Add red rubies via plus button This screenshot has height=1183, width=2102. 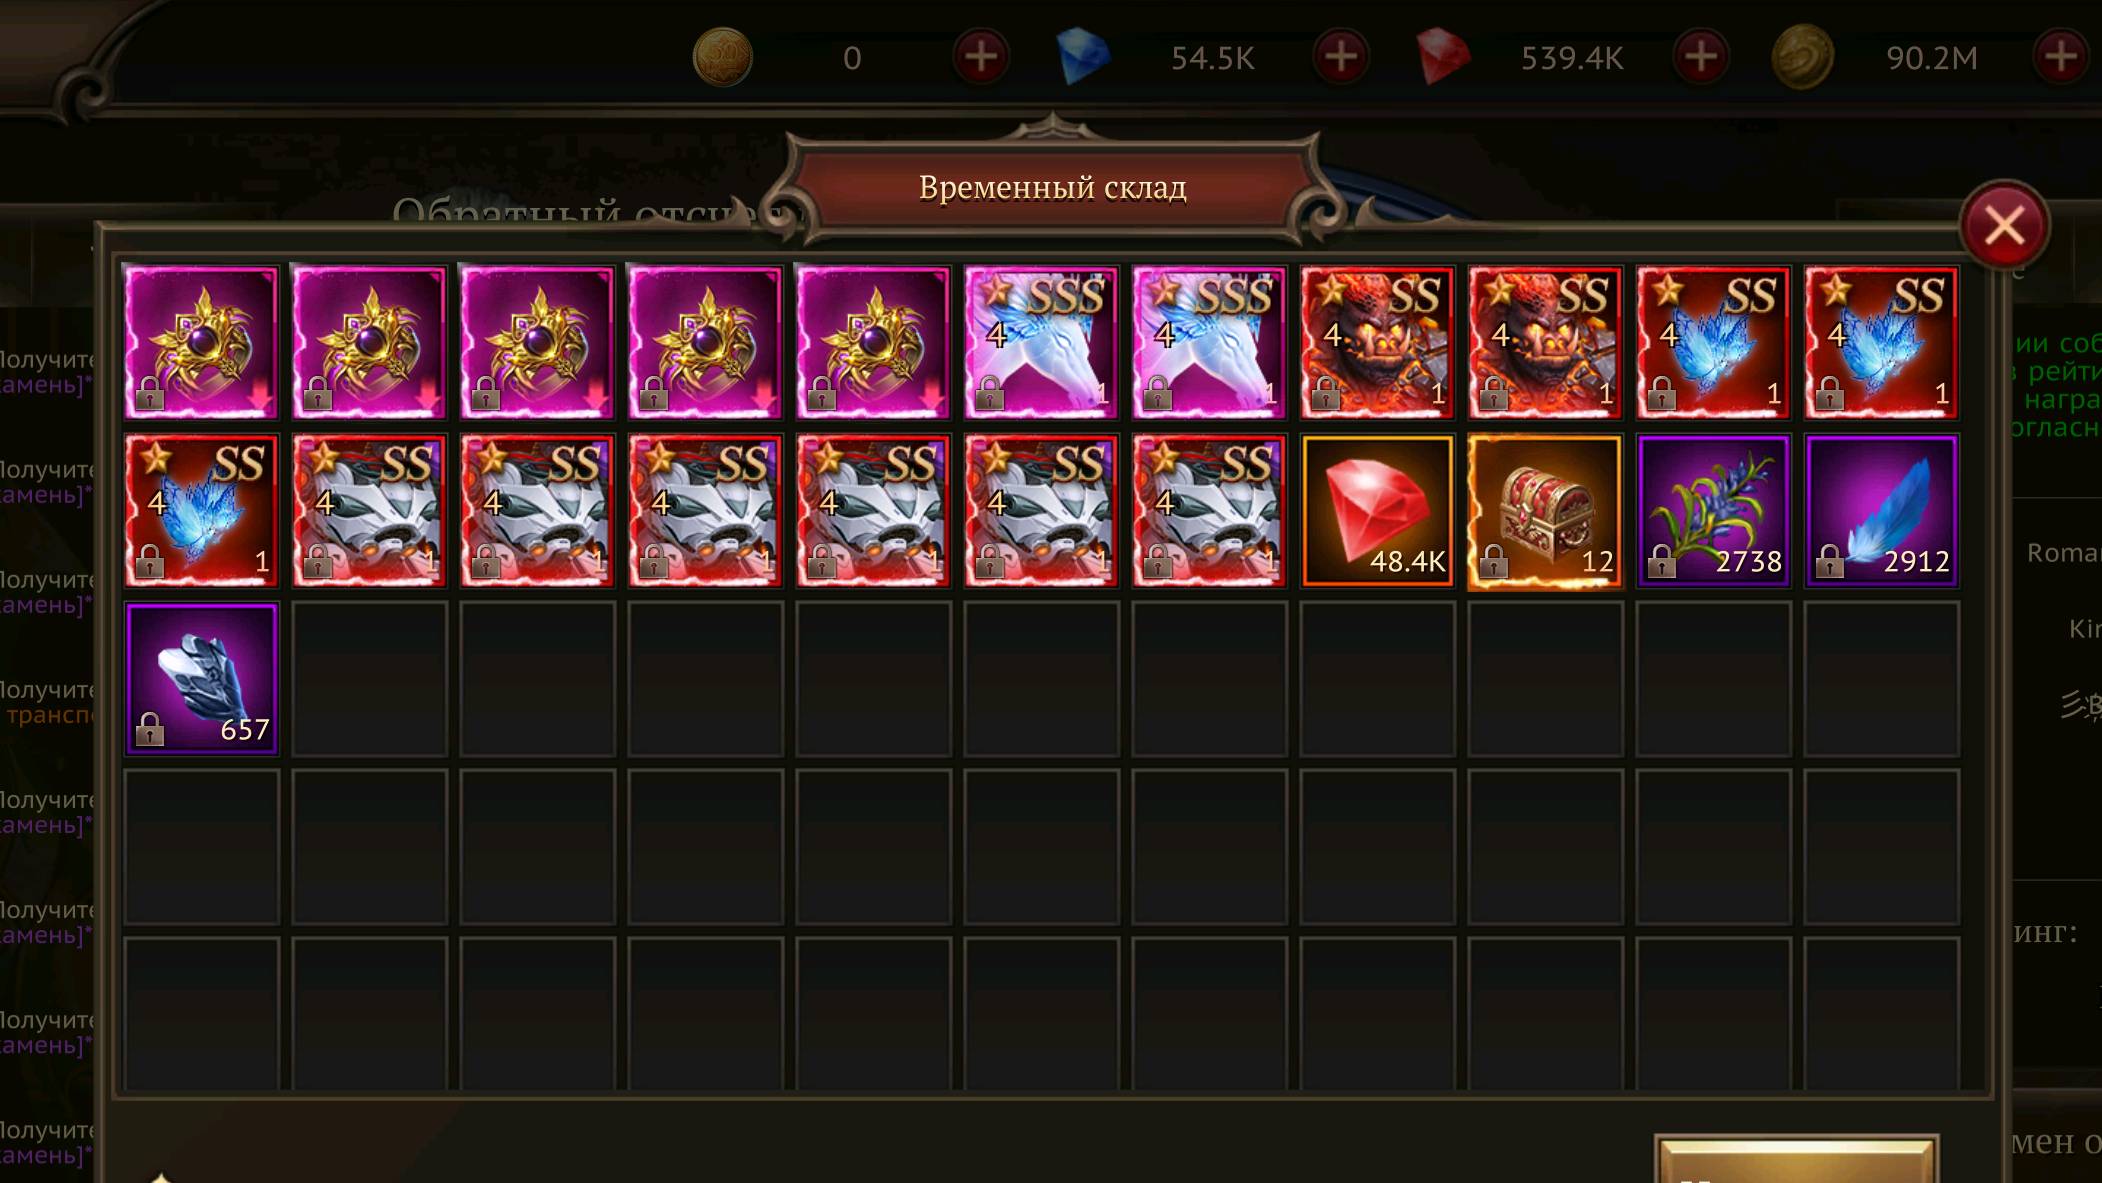(x=1701, y=57)
